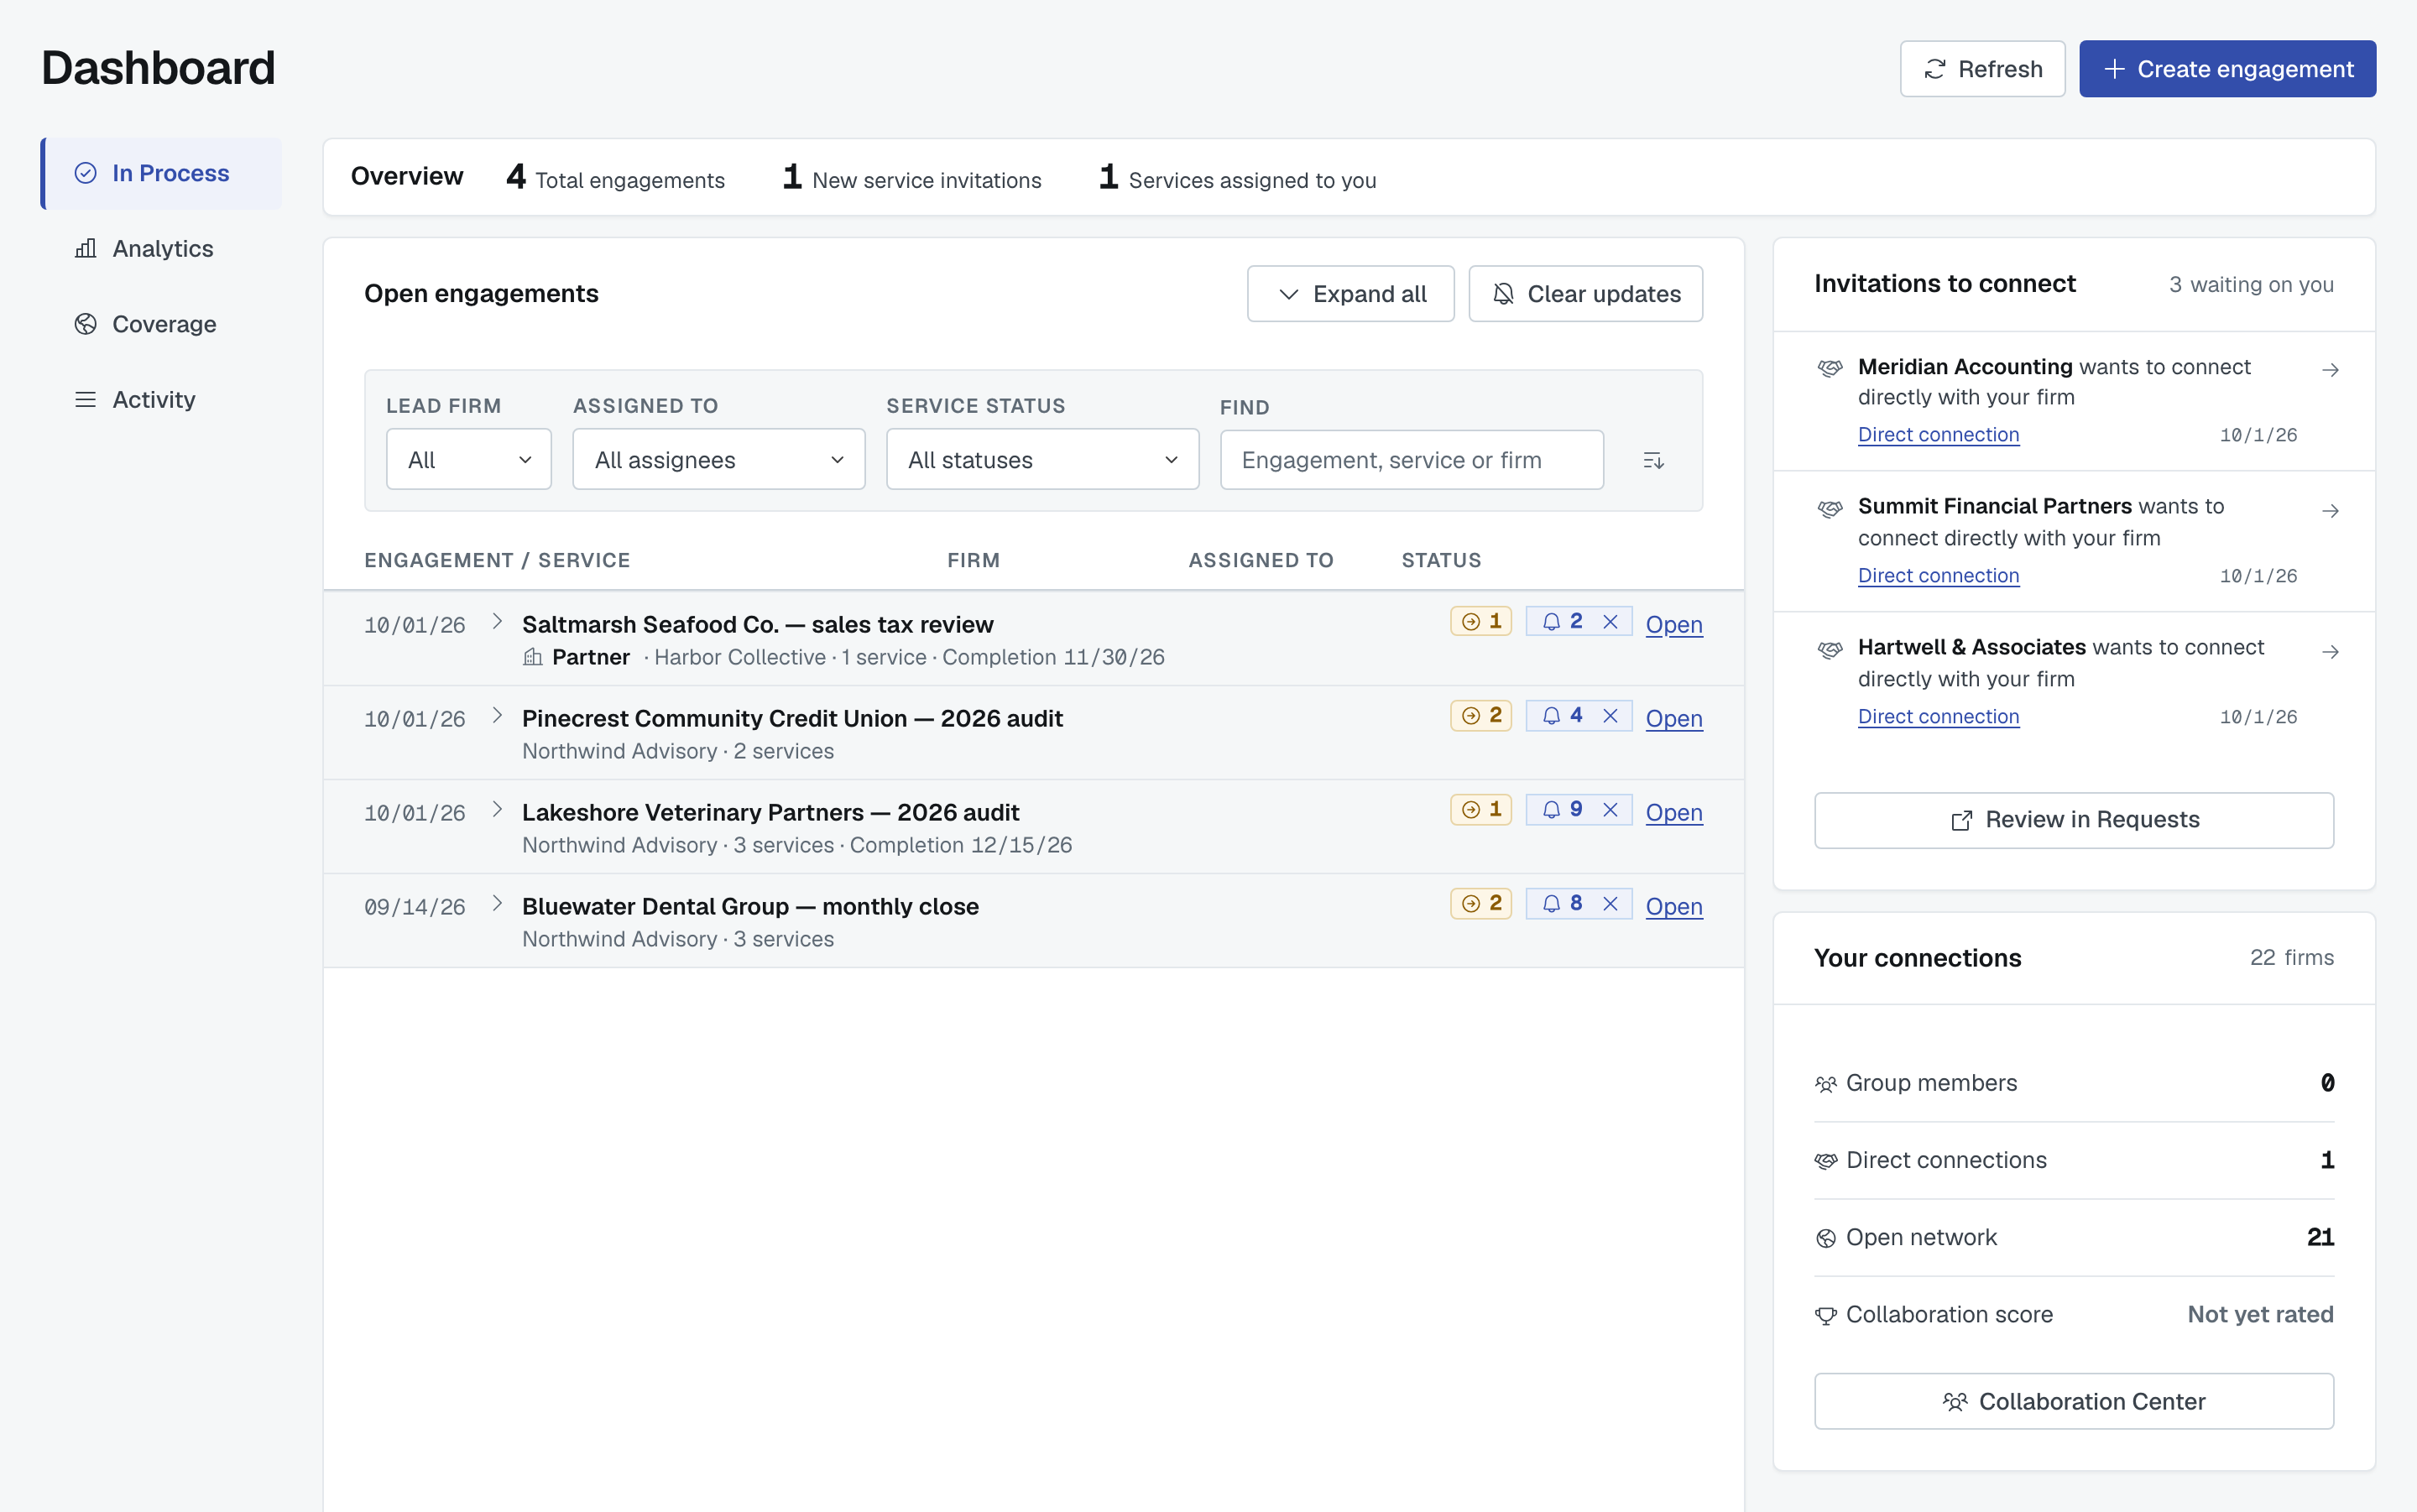
Task: Open the Analytics section
Action: (x=161, y=248)
